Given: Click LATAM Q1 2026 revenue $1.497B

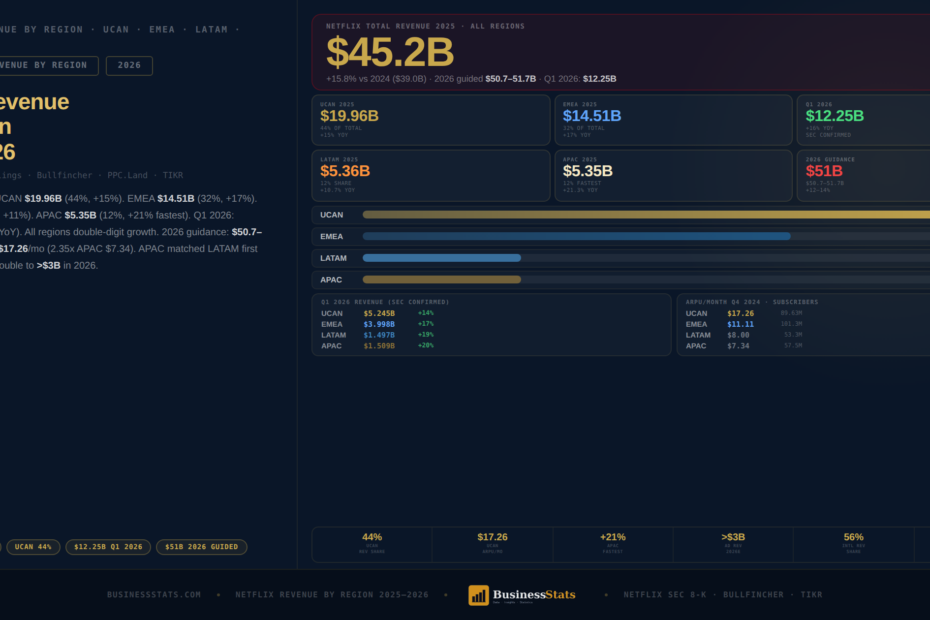Looking at the screenshot, I should pos(379,335).
